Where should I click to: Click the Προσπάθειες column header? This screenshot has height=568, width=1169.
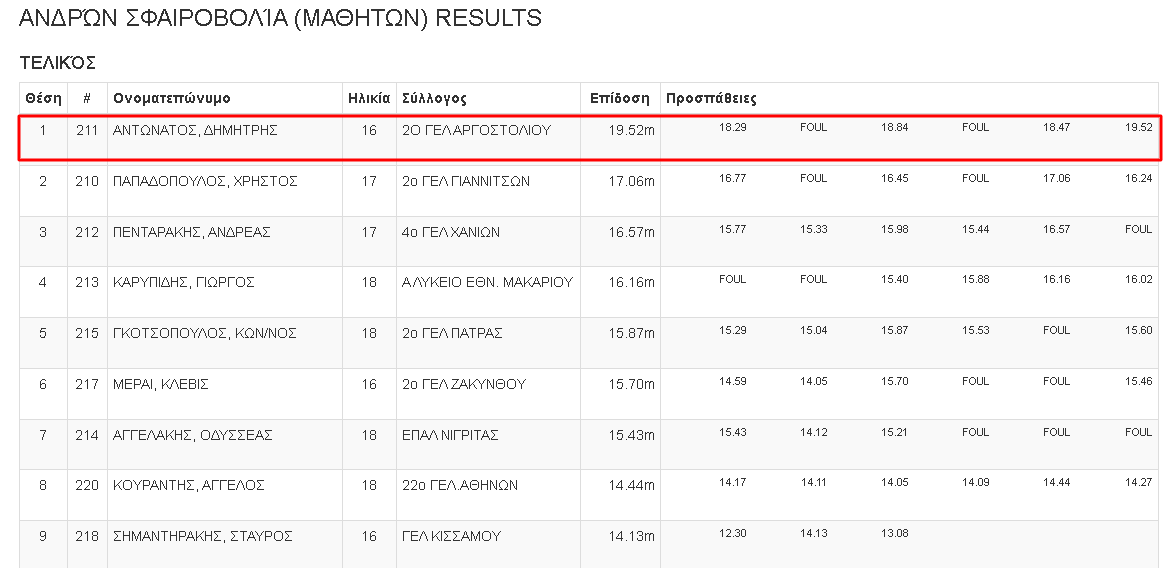[711, 98]
